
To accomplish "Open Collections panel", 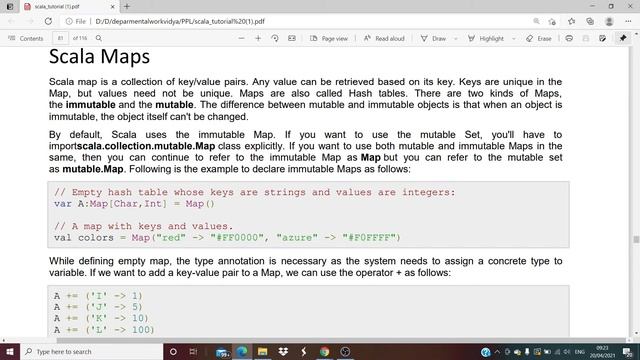I will 590,21.
